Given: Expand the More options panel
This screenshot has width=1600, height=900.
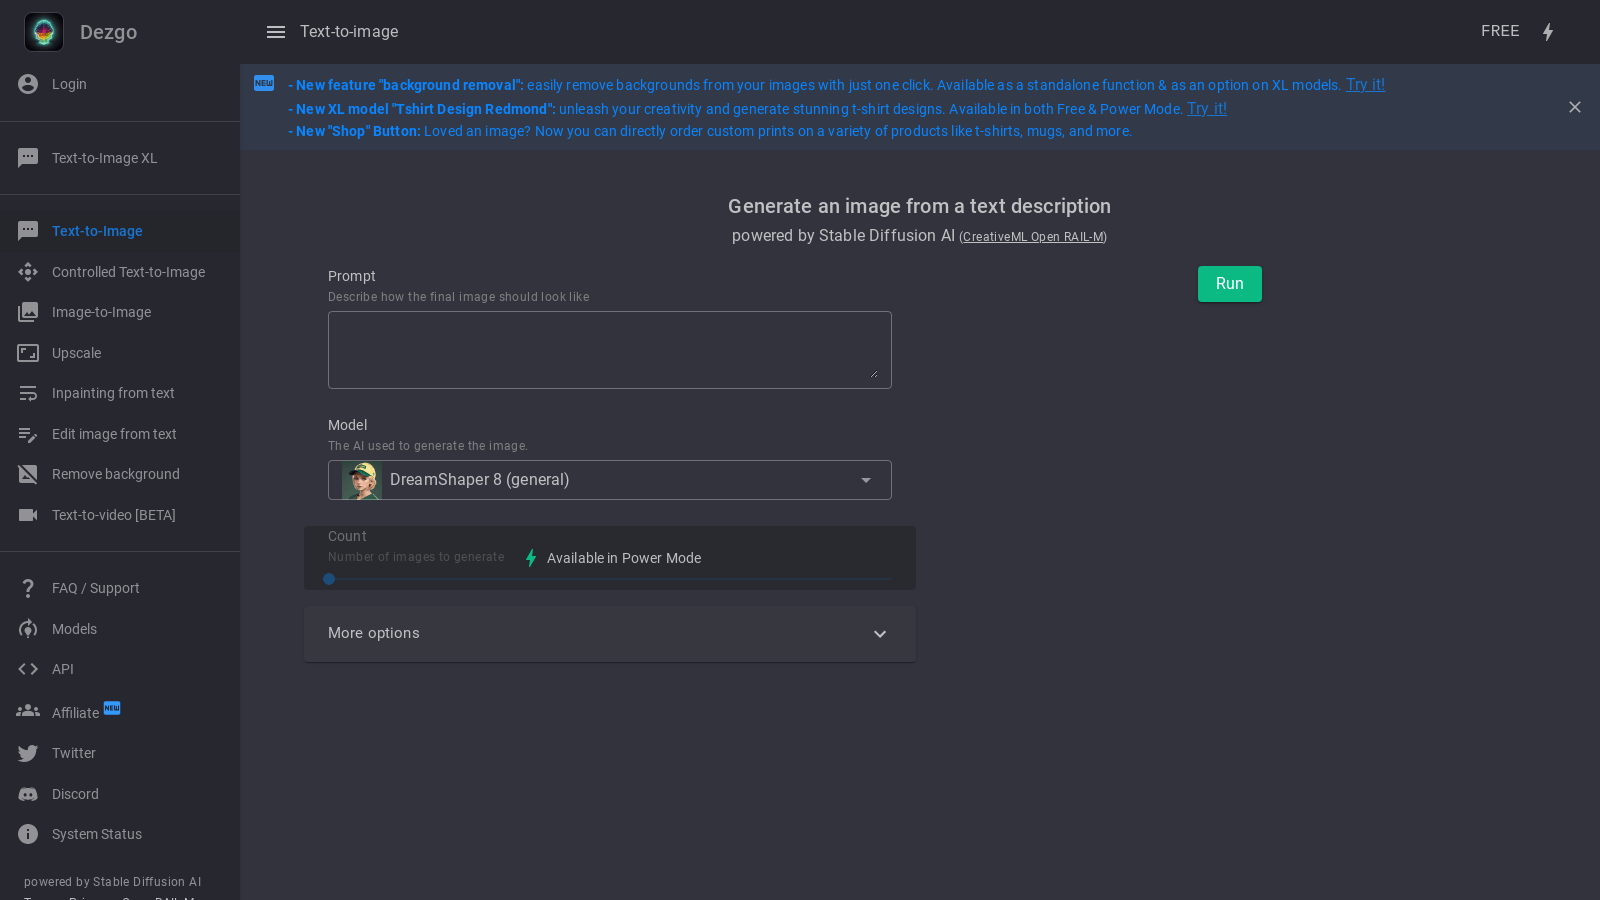Looking at the screenshot, I should coord(610,634).
